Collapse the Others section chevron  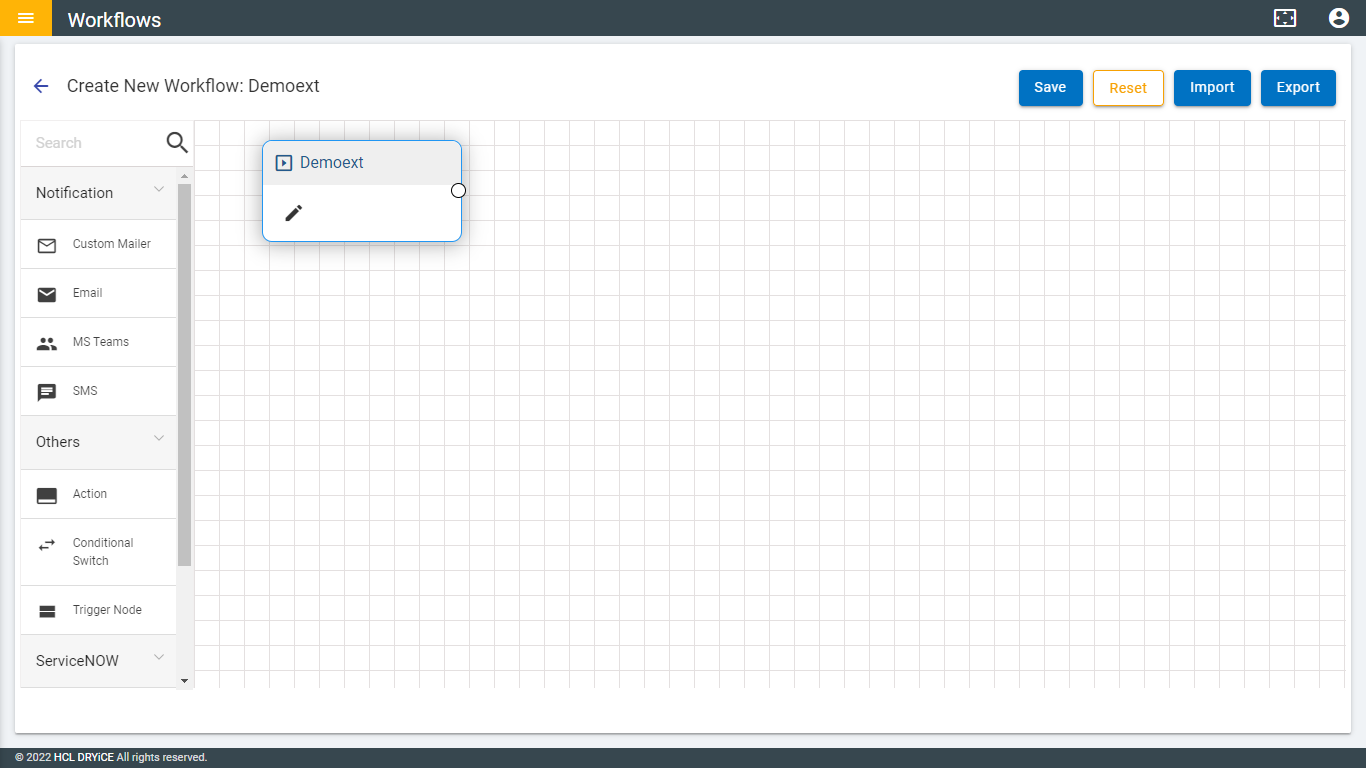pyautogui.click(x=158, y=439)
